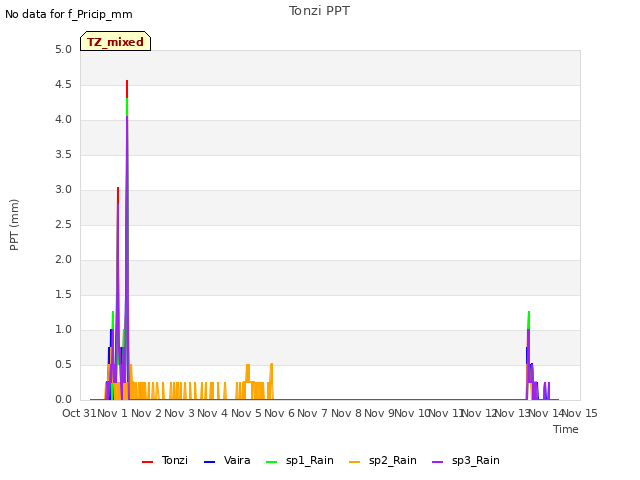Click the Nov 9 x-axis tick label

click(379, 413)
